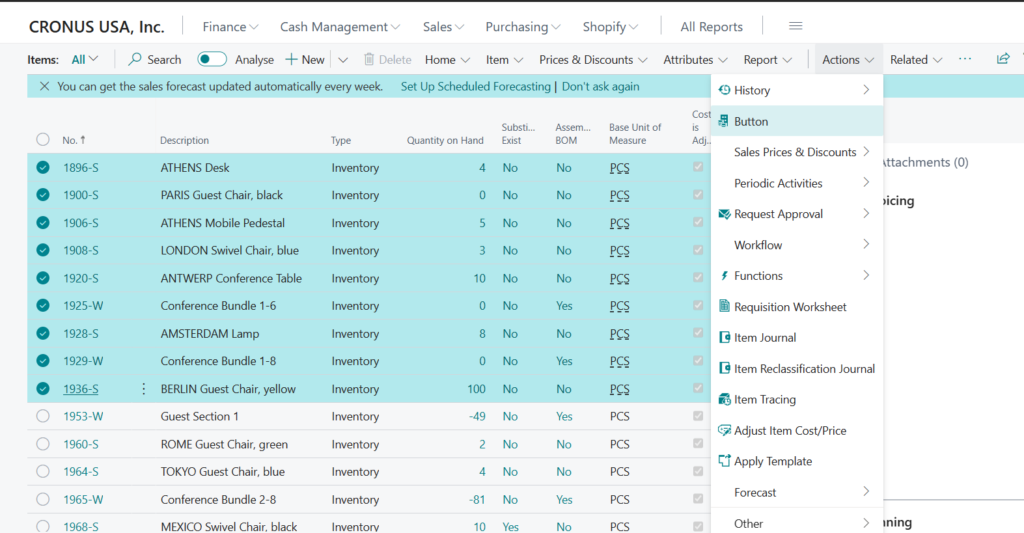
Task: Expand the Cash Management menu
Action: pos(340,27)
